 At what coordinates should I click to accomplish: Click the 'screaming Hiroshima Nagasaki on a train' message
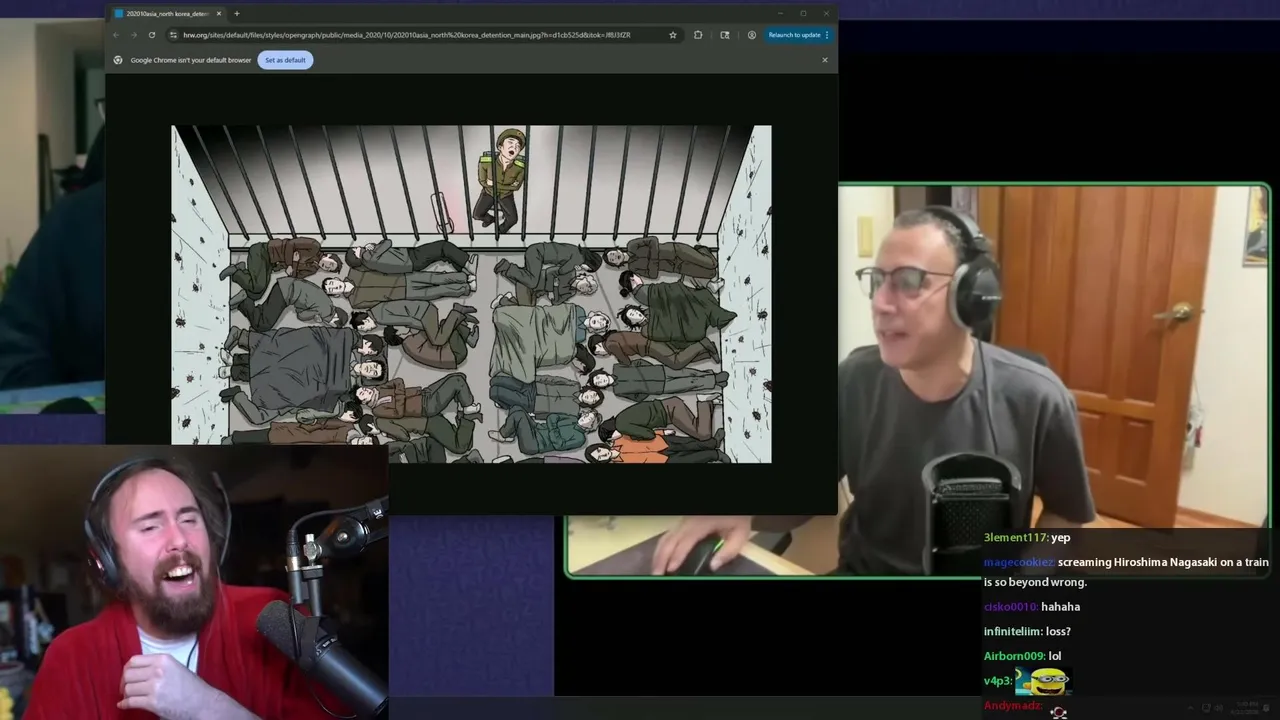(1126, 572)
